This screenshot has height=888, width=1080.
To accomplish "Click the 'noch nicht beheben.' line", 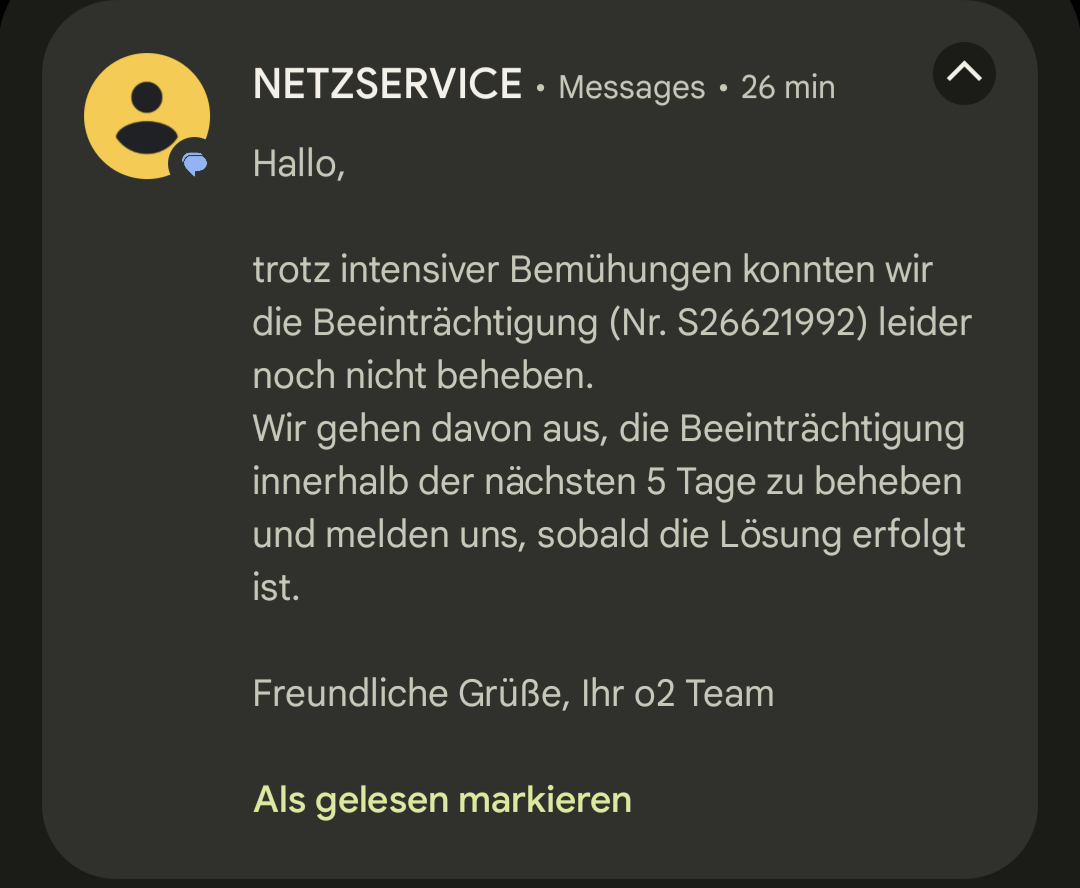I will click(x=423, y=376).
